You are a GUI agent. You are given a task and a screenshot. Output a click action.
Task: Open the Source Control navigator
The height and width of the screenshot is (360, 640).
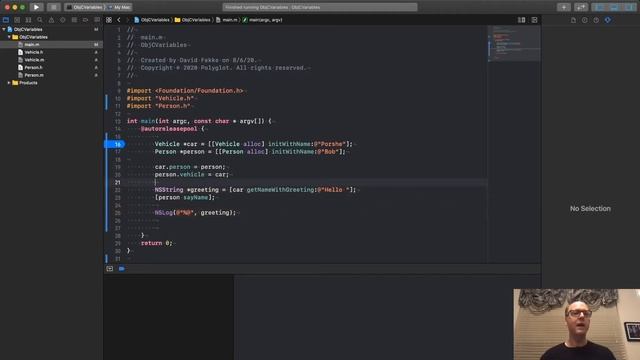point(17,20)
